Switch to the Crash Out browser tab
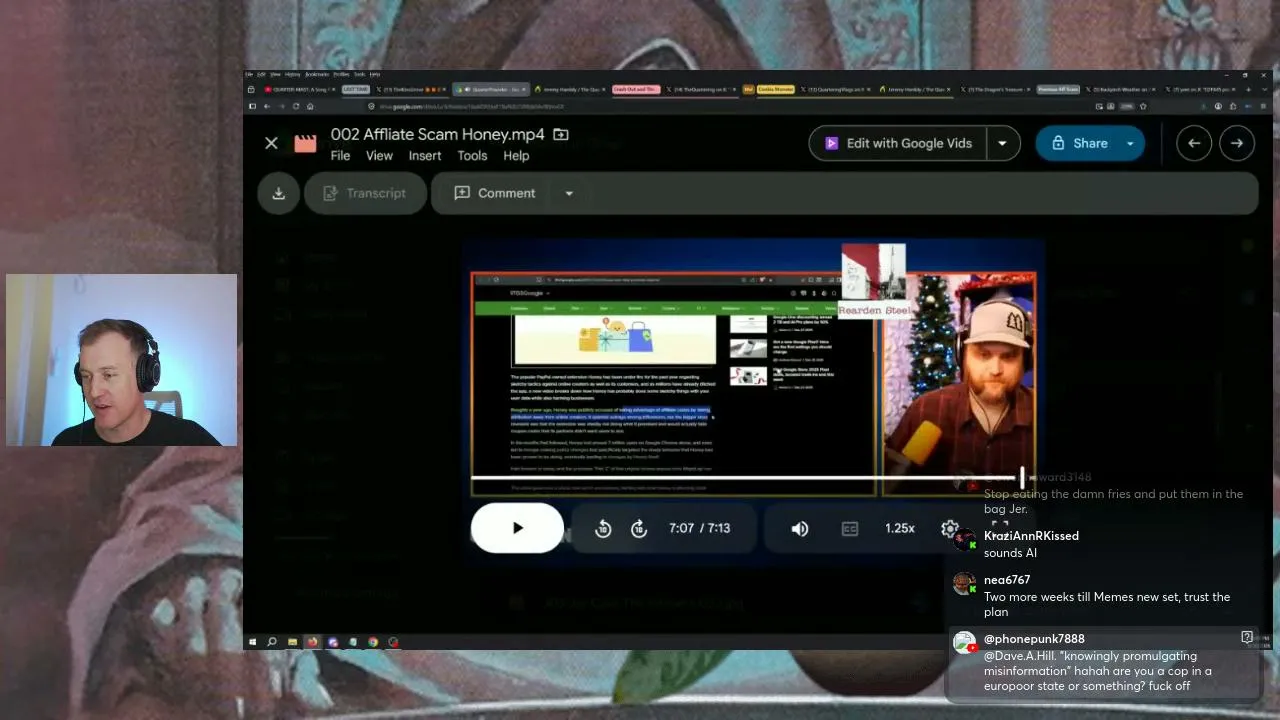 point(636,89)
